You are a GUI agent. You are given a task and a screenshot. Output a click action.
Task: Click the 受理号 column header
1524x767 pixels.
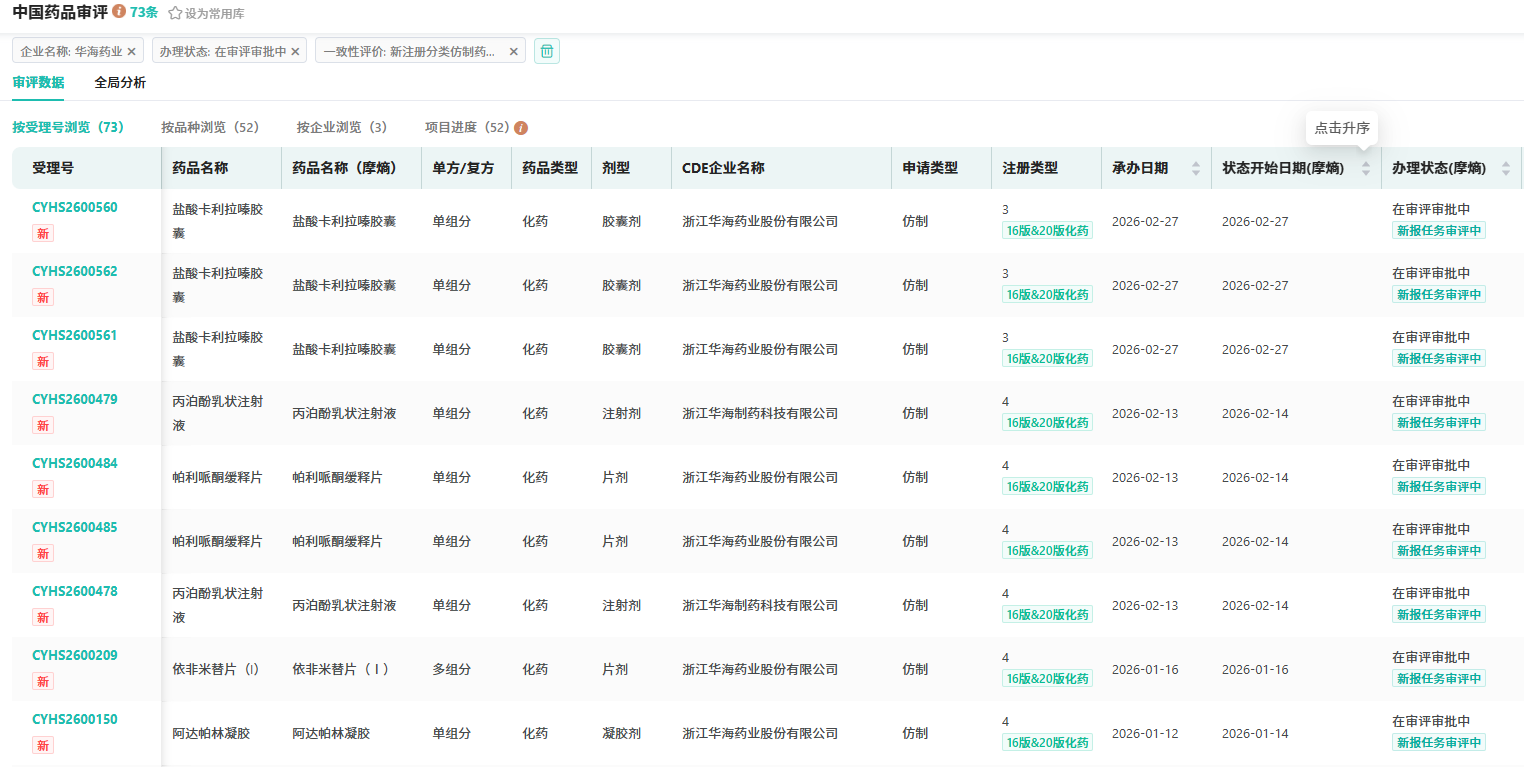(x=53, y=168)
